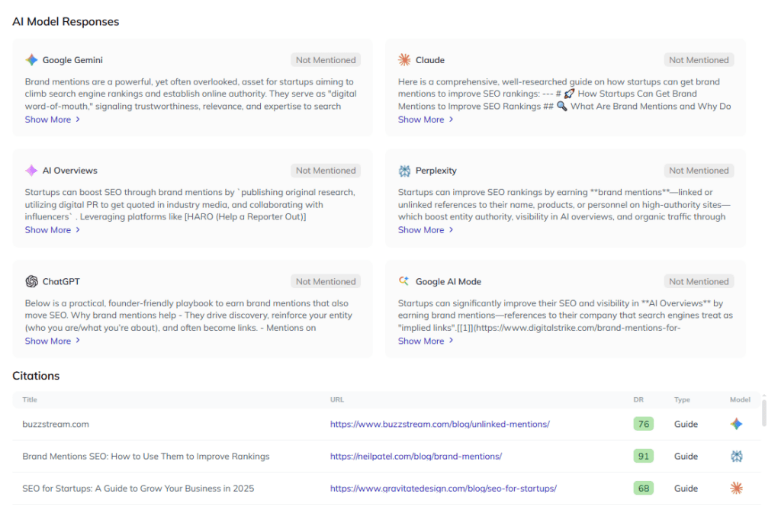The image size is (777, 514).
Task: Click the Google AI Mode card title text
Action: 448,282
